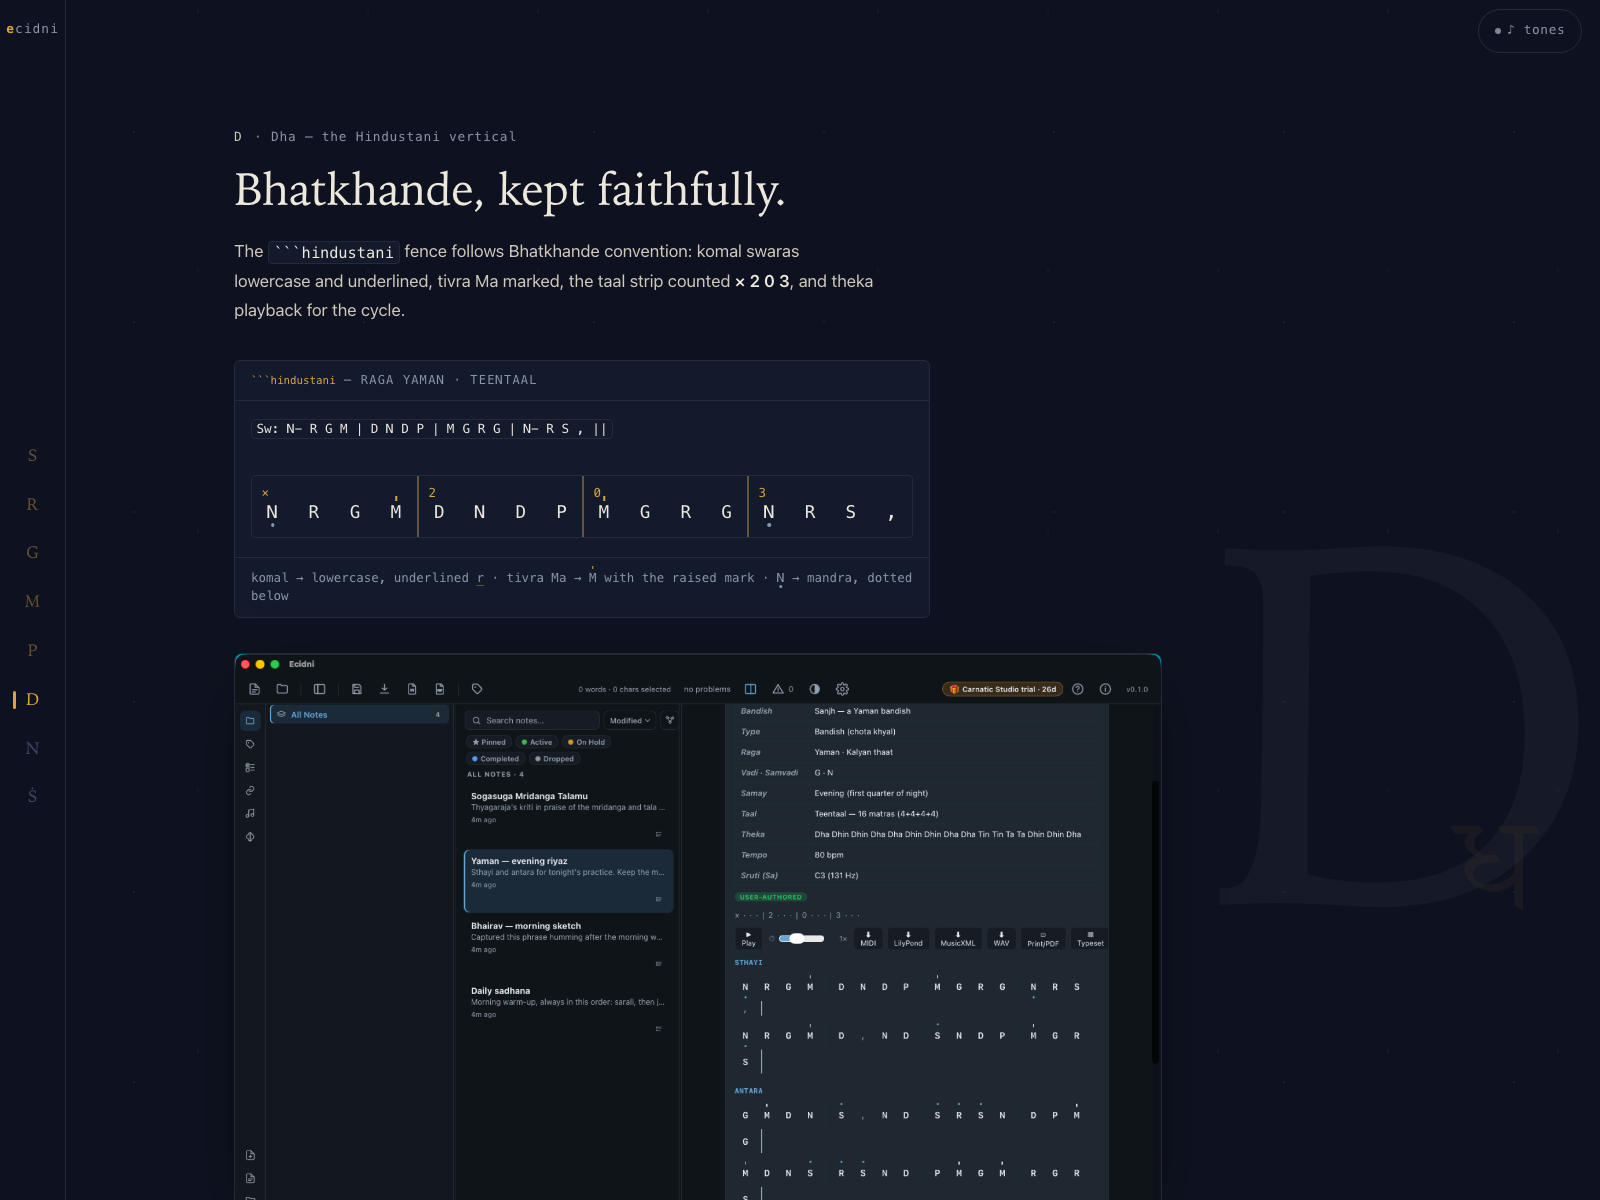Click the tag icon in top toolbar

tap(477, 689)
